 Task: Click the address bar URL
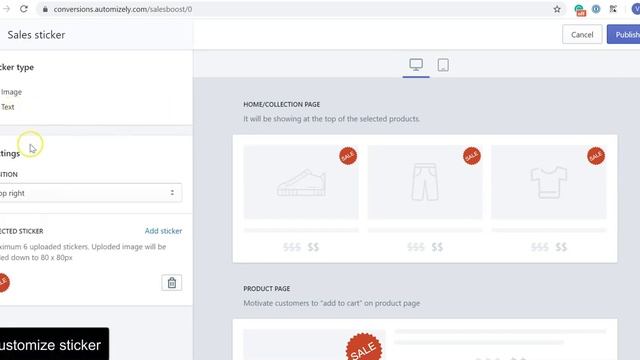[123, 9]
